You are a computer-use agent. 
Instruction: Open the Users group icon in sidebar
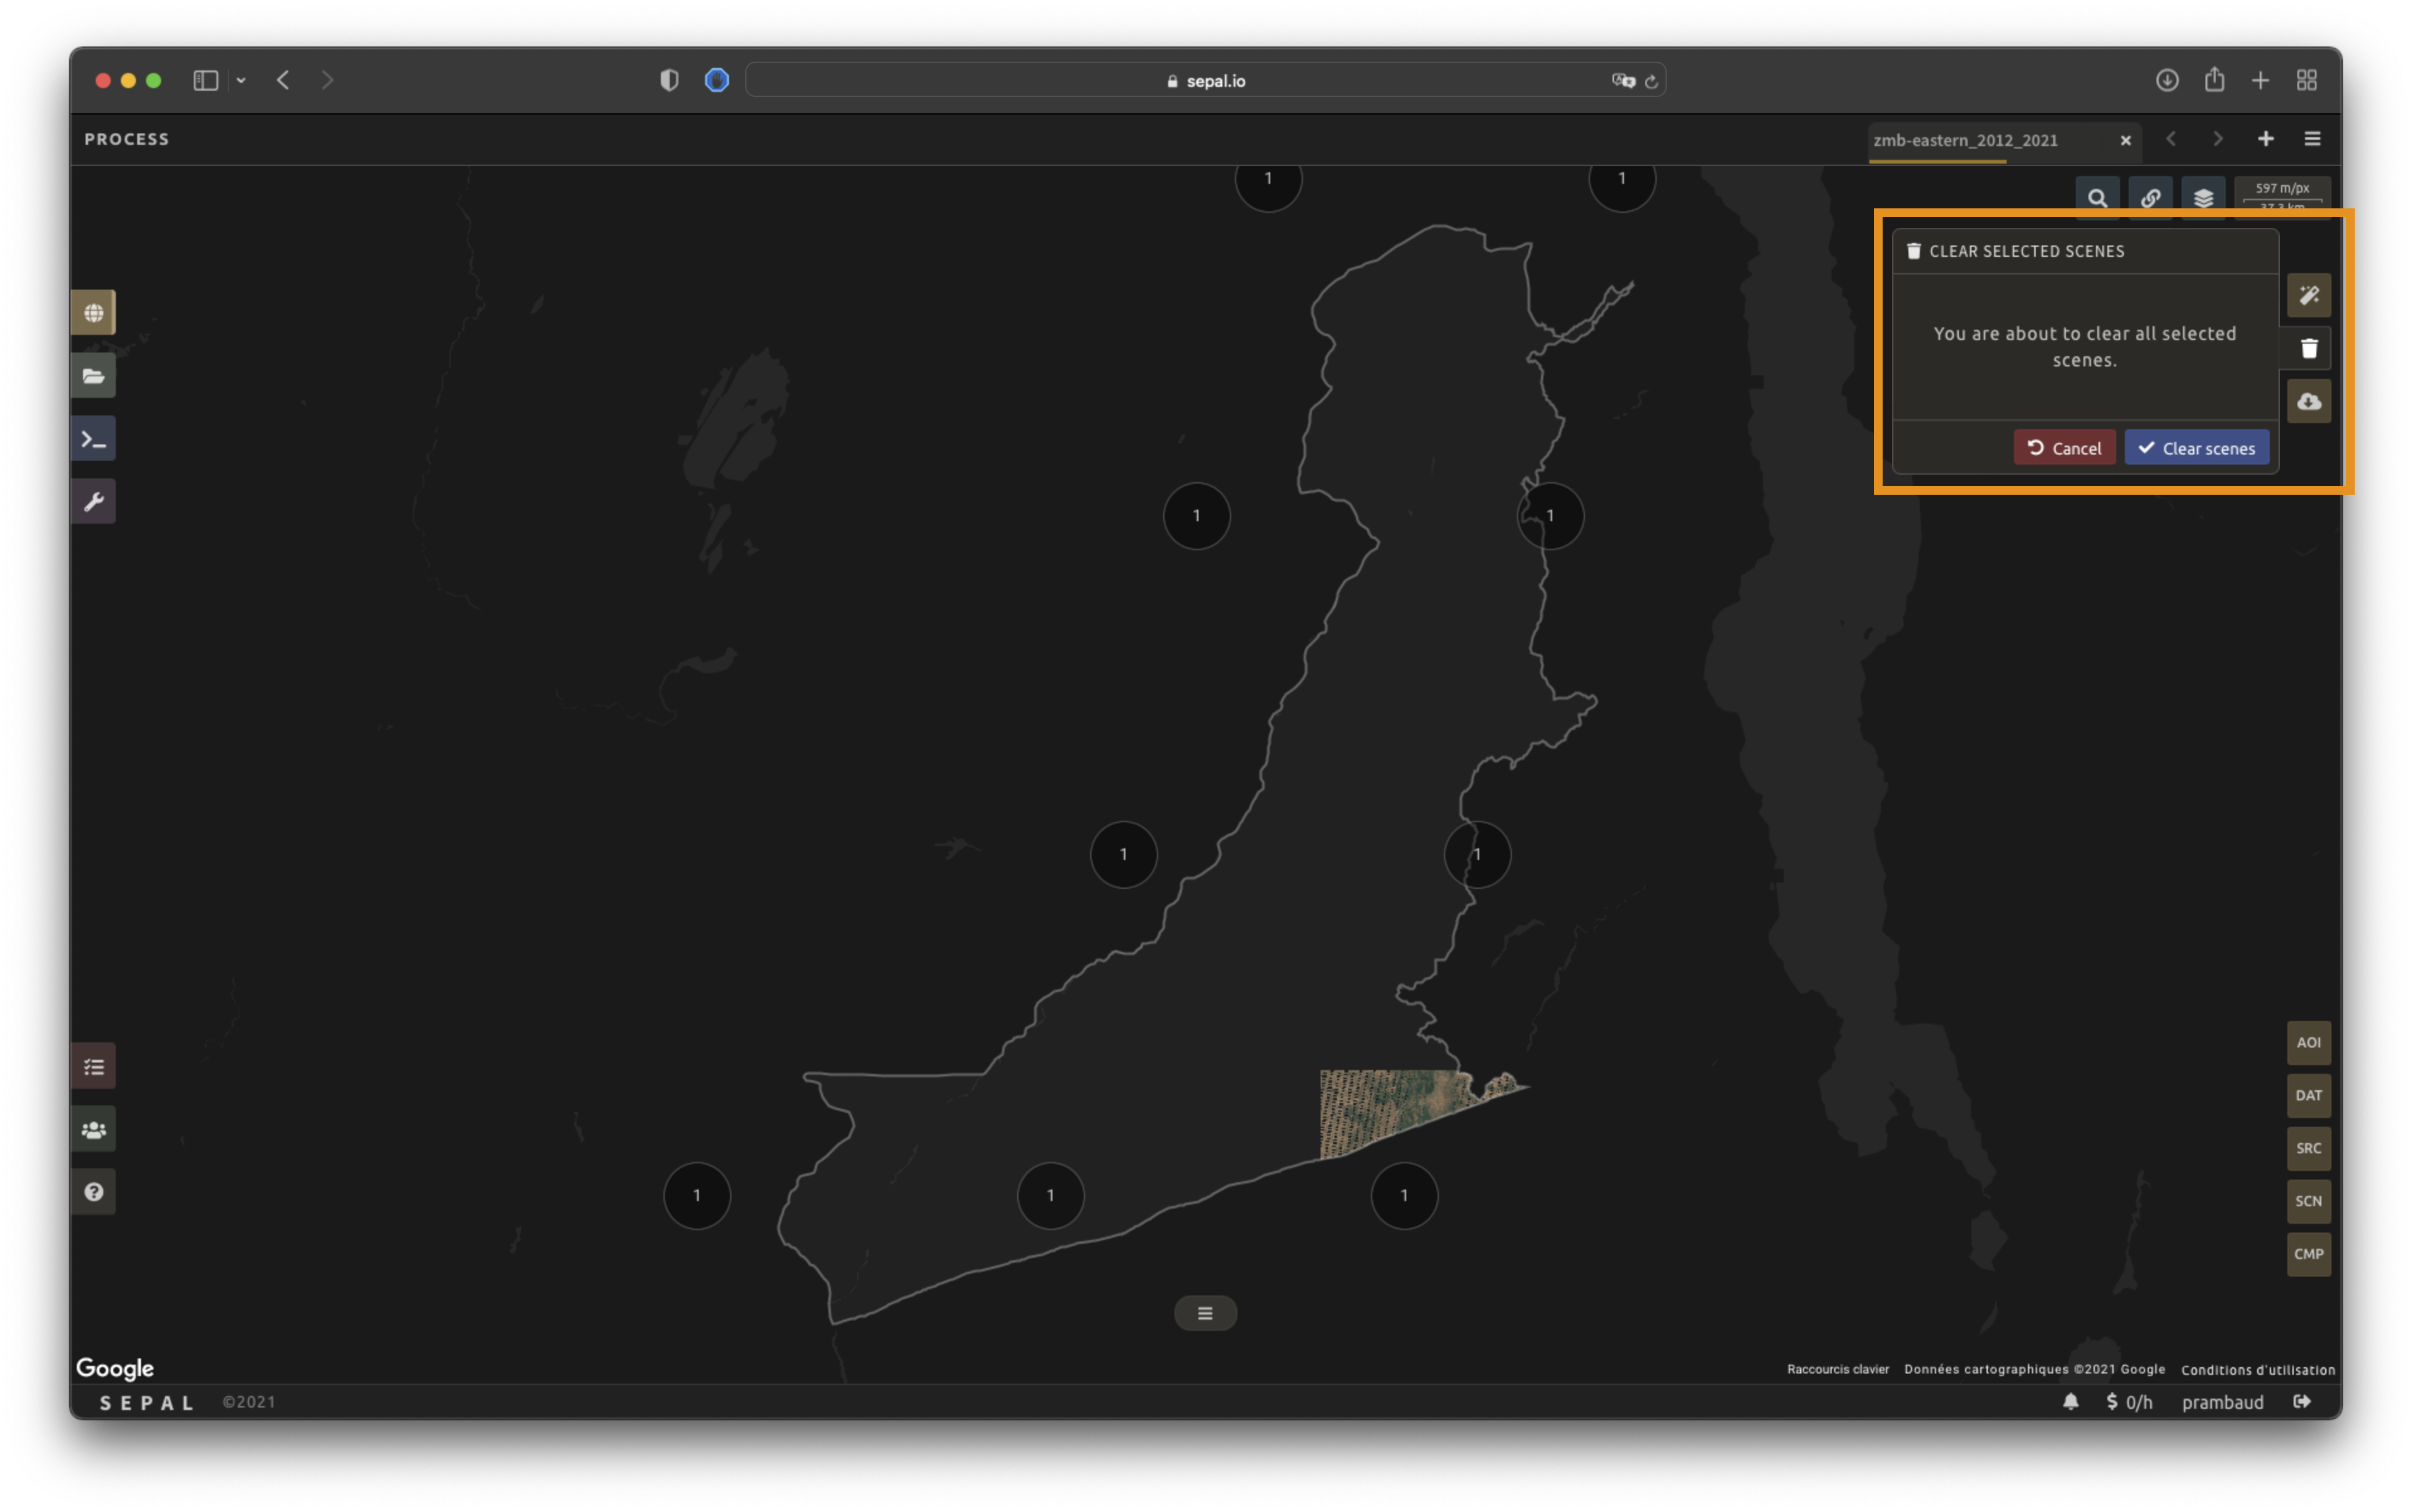(93, 1130)
